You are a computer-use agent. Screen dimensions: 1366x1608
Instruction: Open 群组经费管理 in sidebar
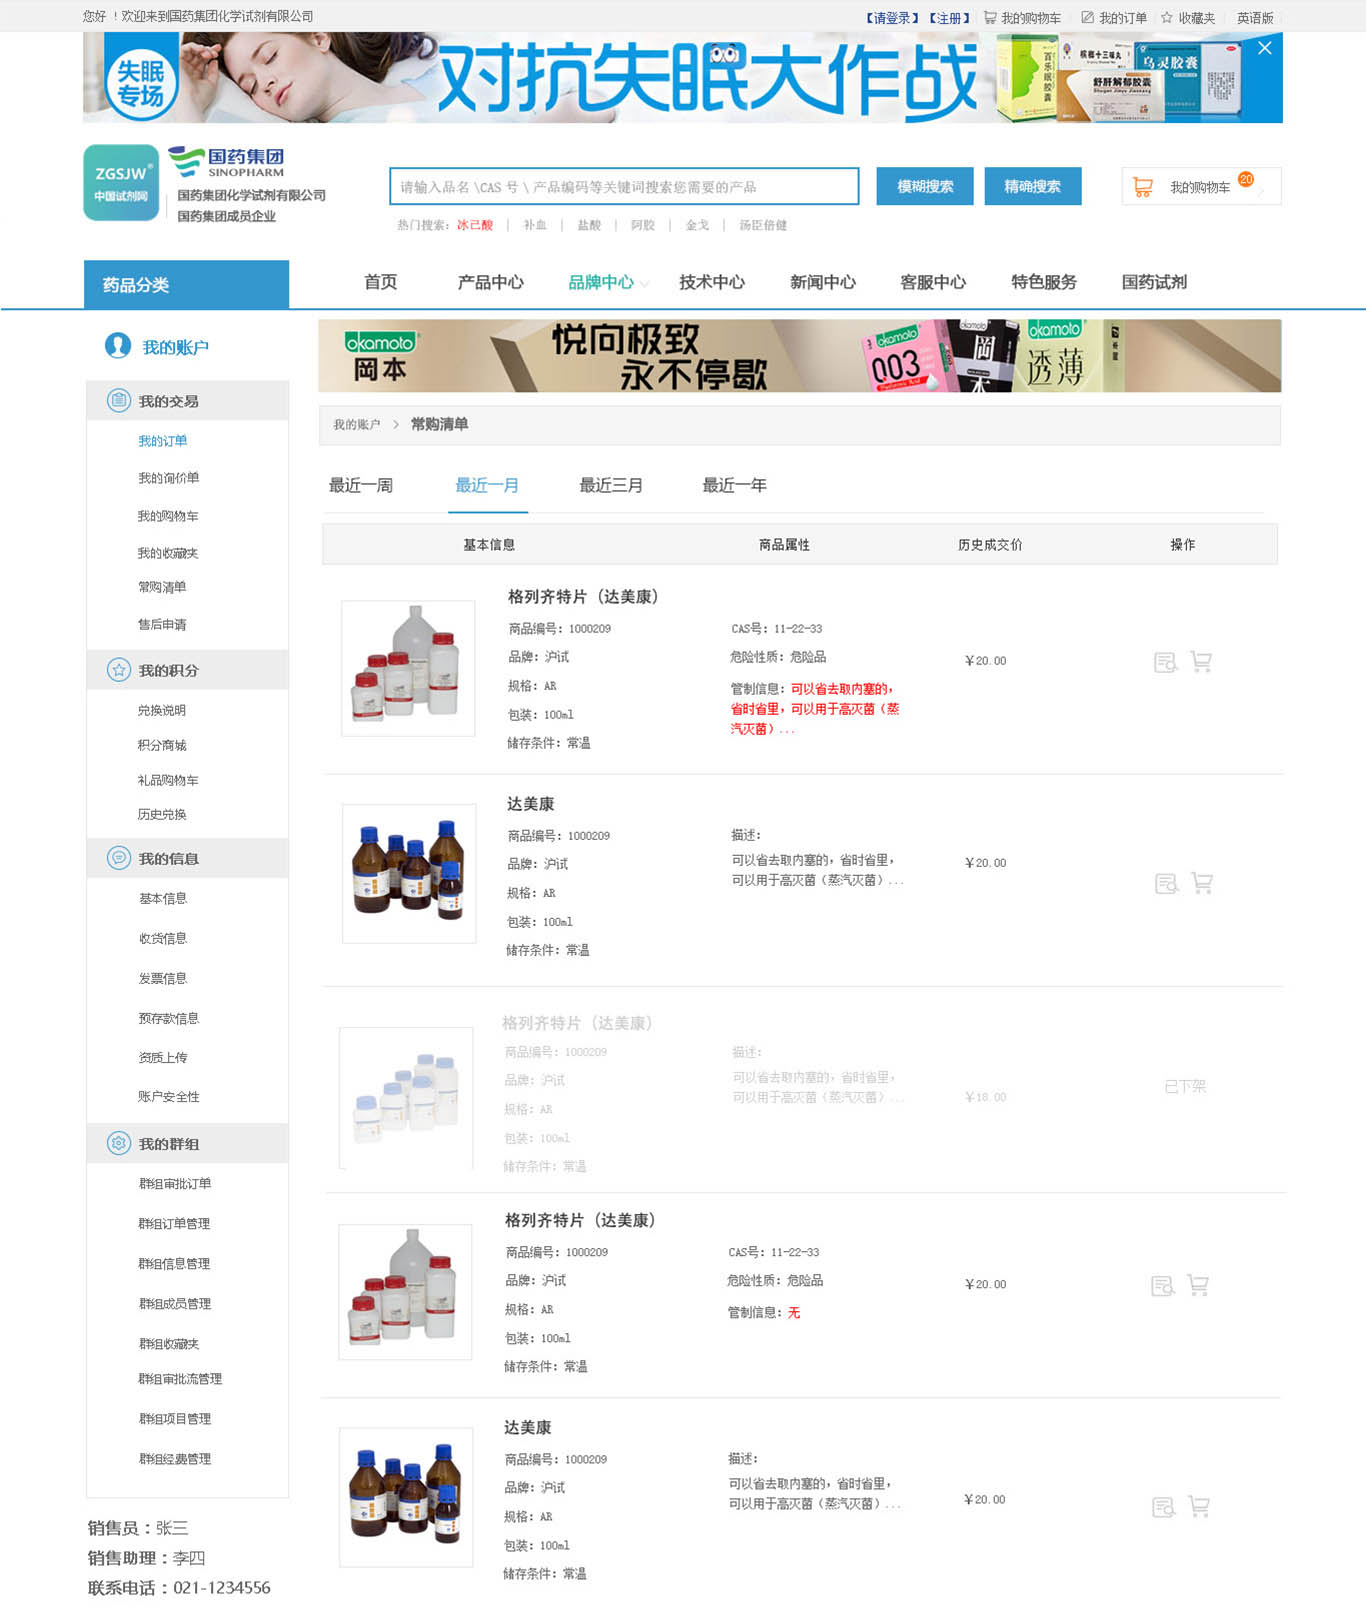point(174,1459)
